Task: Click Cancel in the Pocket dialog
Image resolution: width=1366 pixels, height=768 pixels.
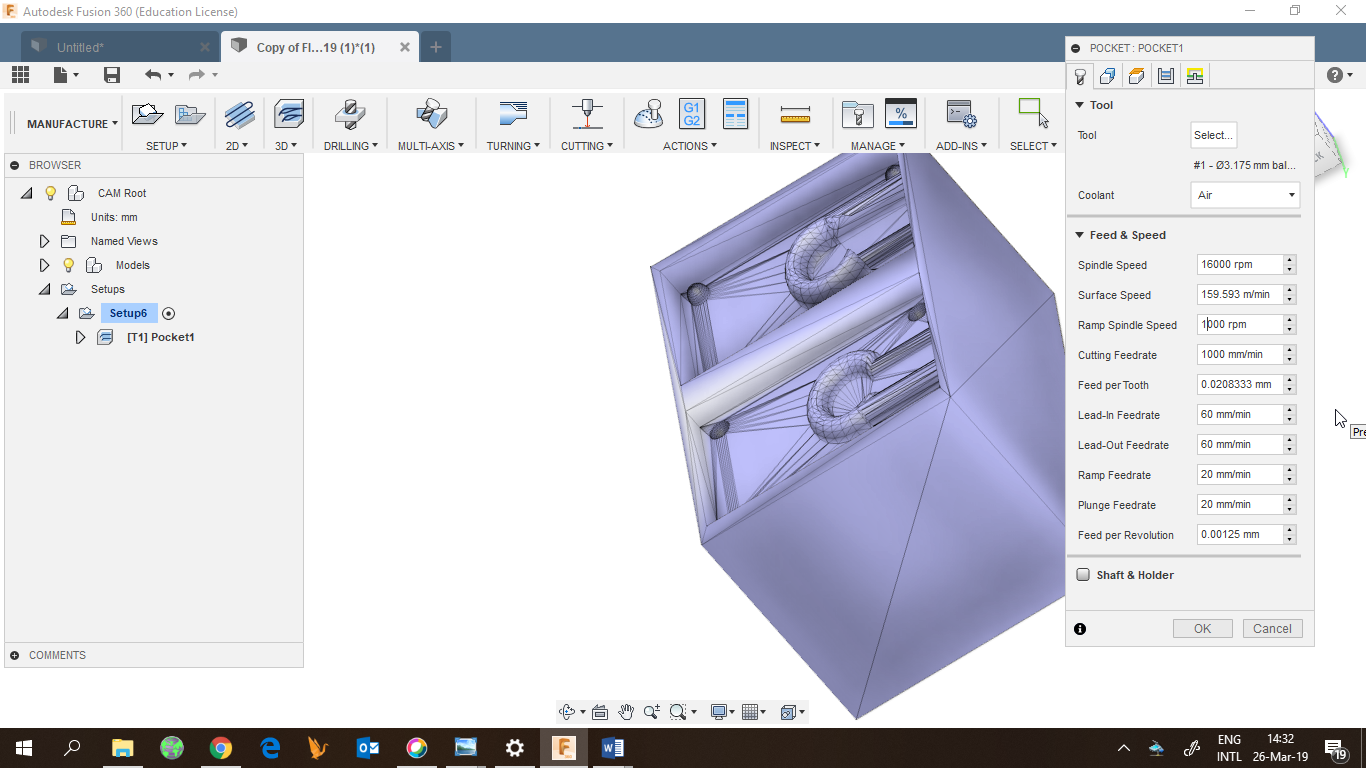Action: [x=1272, y=629]
